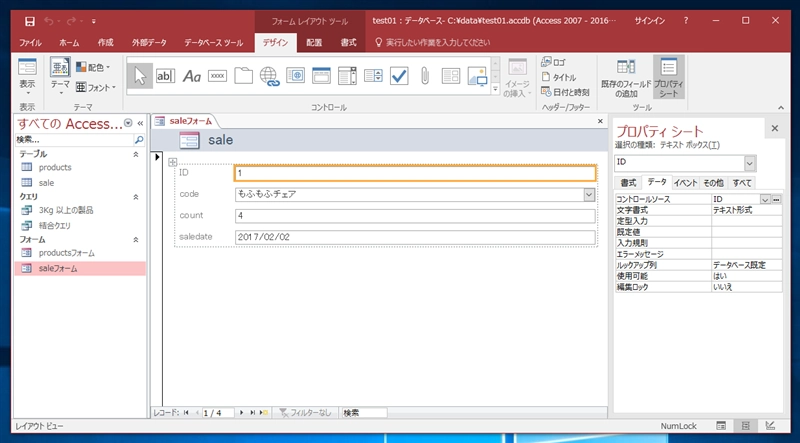The image size is (800, 443).
Task: Open the File (ファイル) tab
Action: [x=30, y=43]
